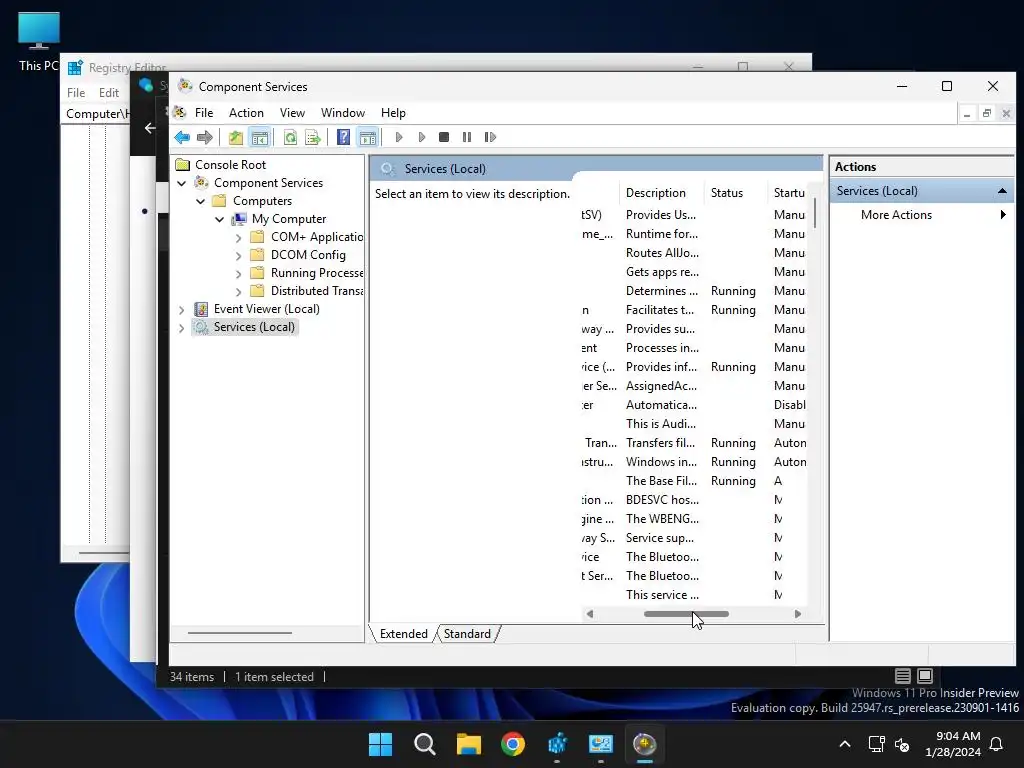1024x768 pixels.
Task: Refresh the services list via toolbar
Action: pos(290,137)
